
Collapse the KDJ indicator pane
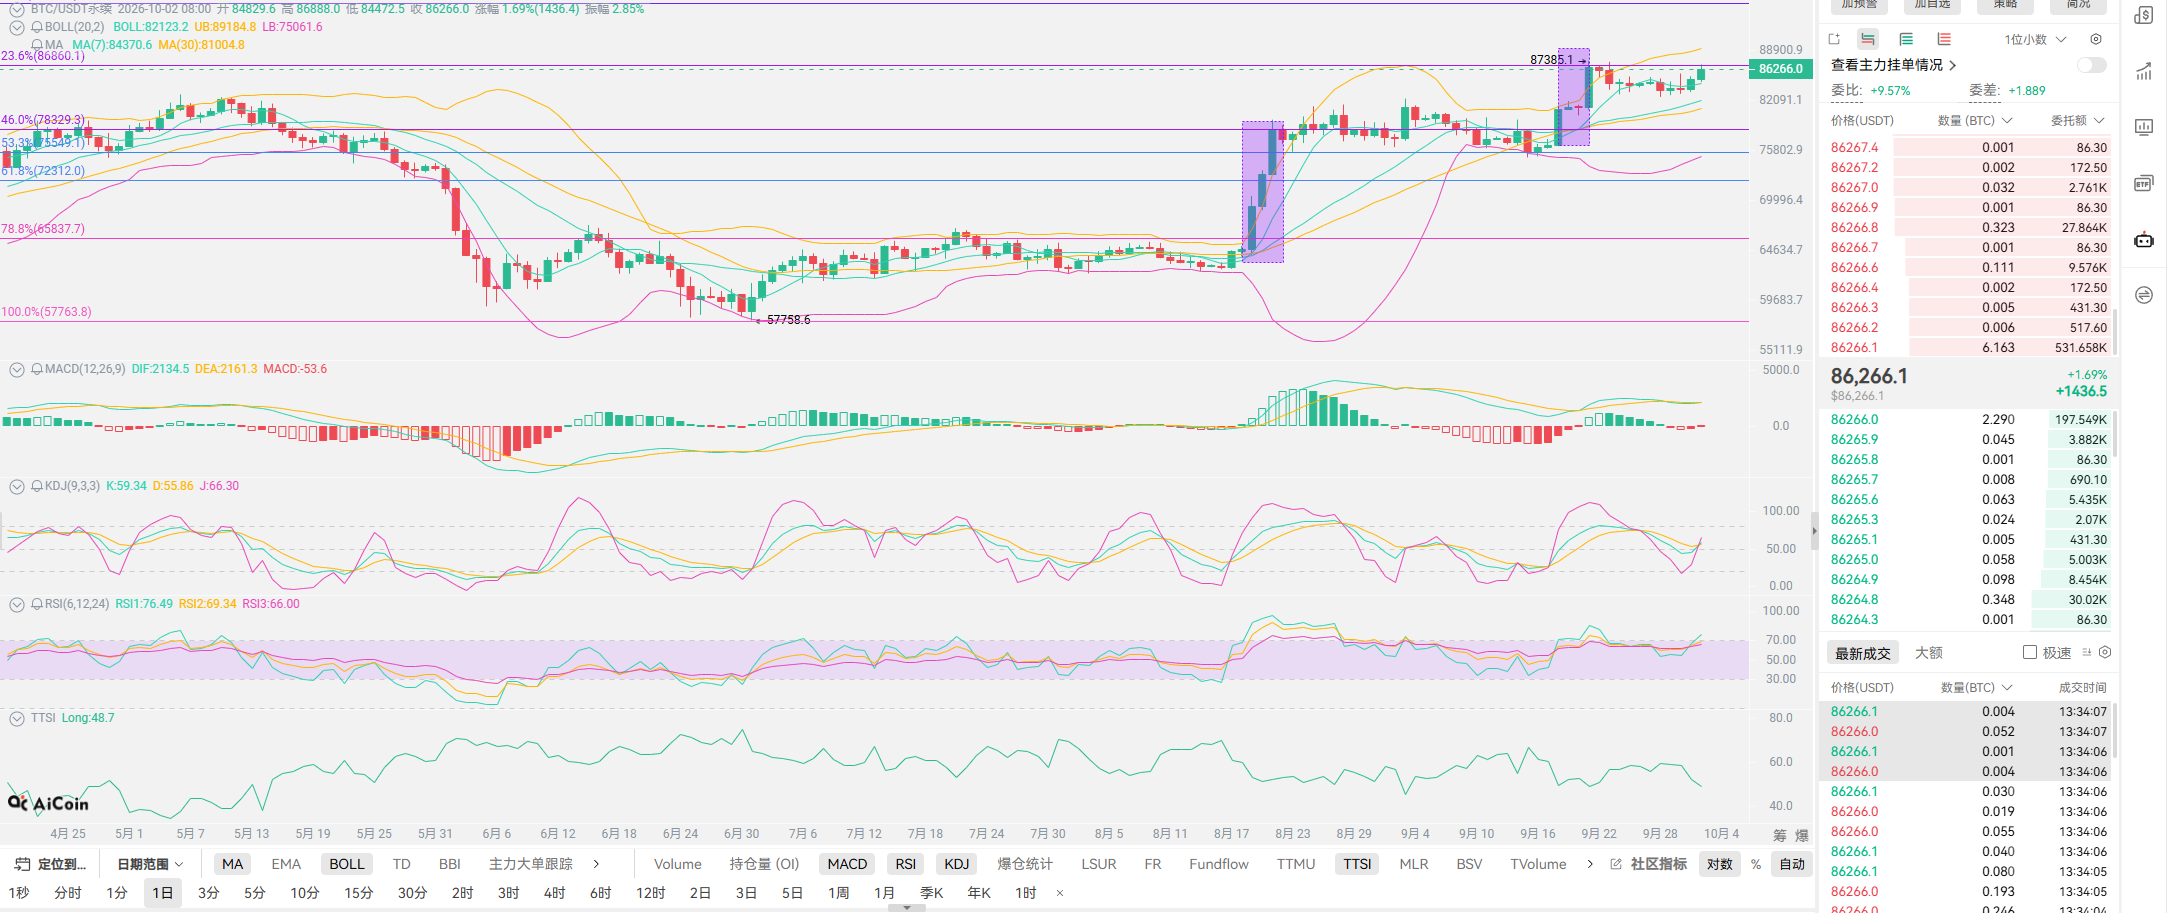pos(17,486)
